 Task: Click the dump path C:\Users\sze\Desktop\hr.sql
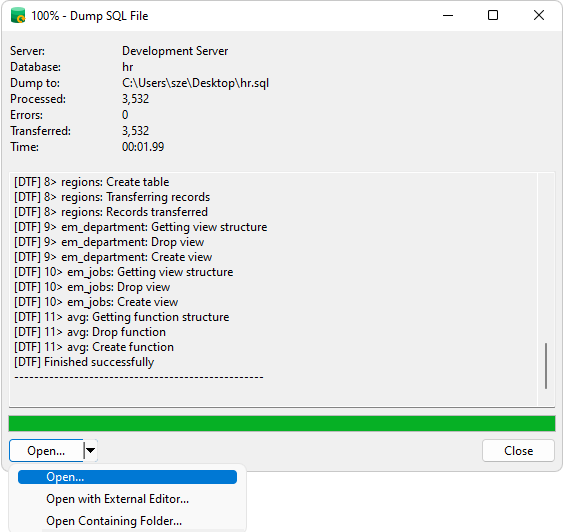pos(195,83)
